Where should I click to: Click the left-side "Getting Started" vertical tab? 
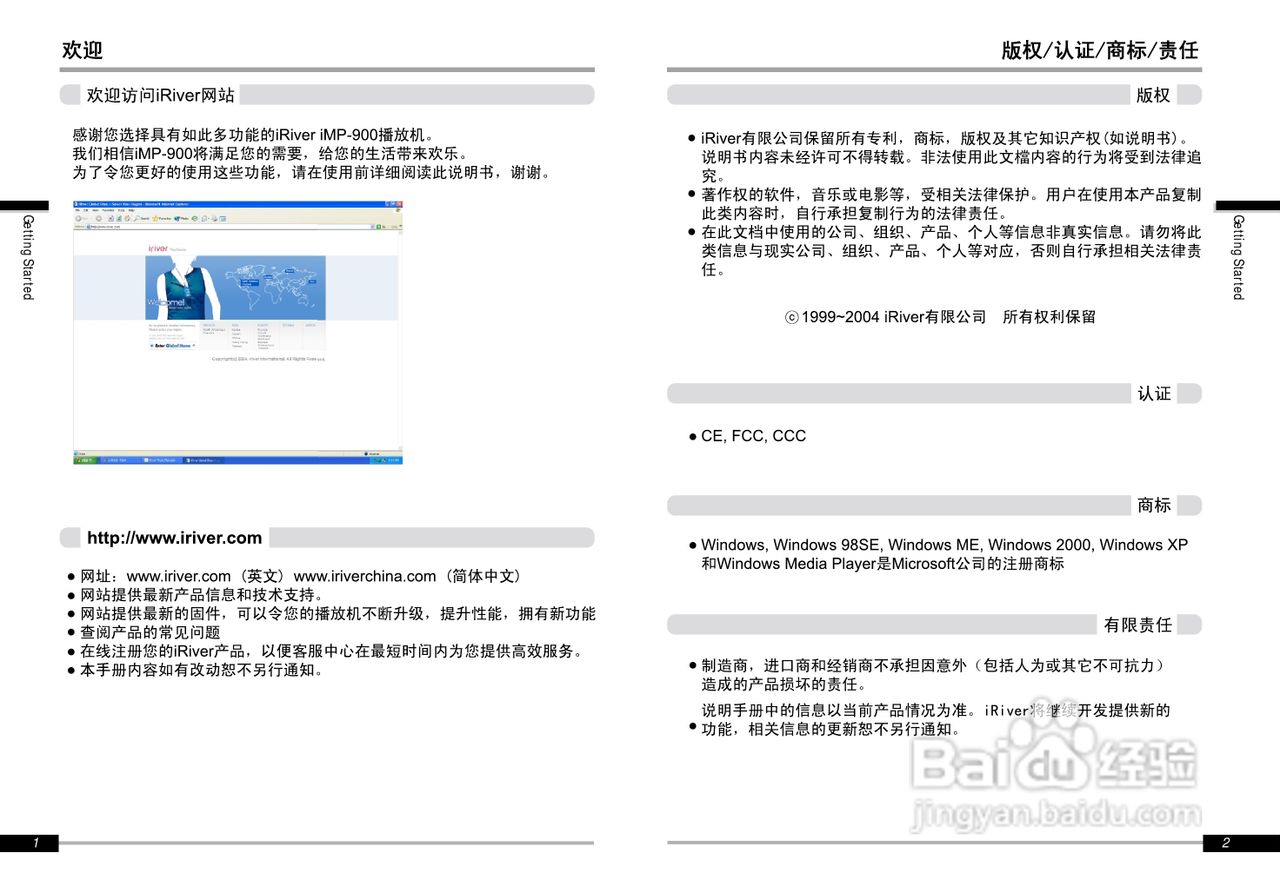[27, 257]
